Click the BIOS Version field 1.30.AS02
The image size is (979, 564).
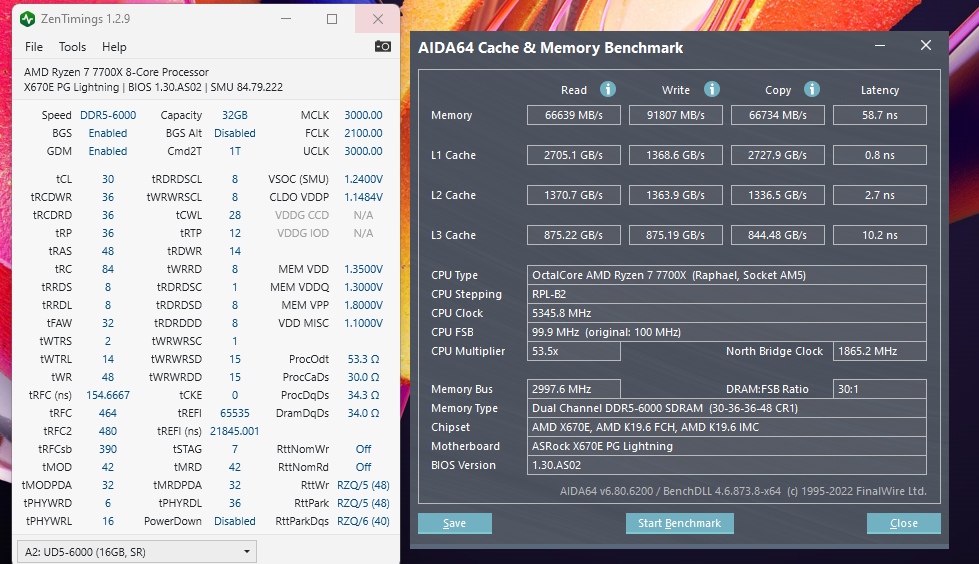[x=727, y=465]
